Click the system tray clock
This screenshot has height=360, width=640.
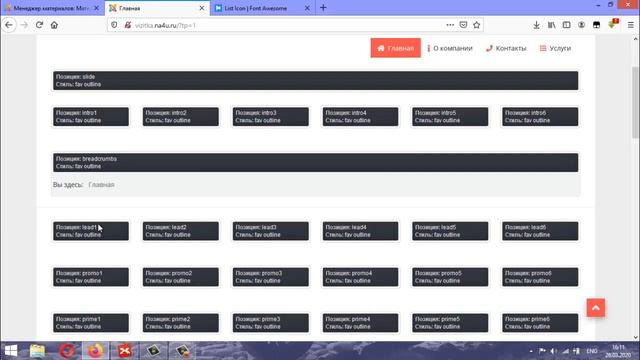(619, 351)
